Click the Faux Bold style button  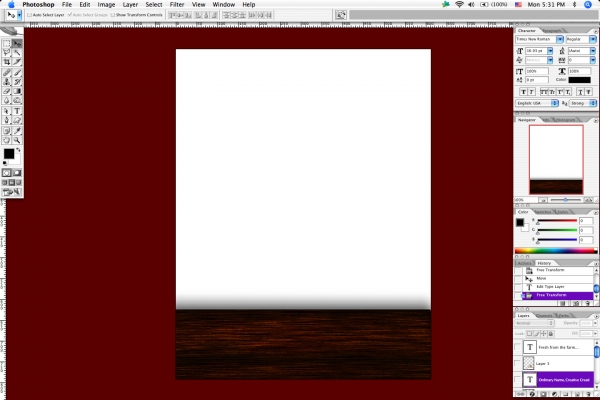pyautogui.click(x=523, y=91)
